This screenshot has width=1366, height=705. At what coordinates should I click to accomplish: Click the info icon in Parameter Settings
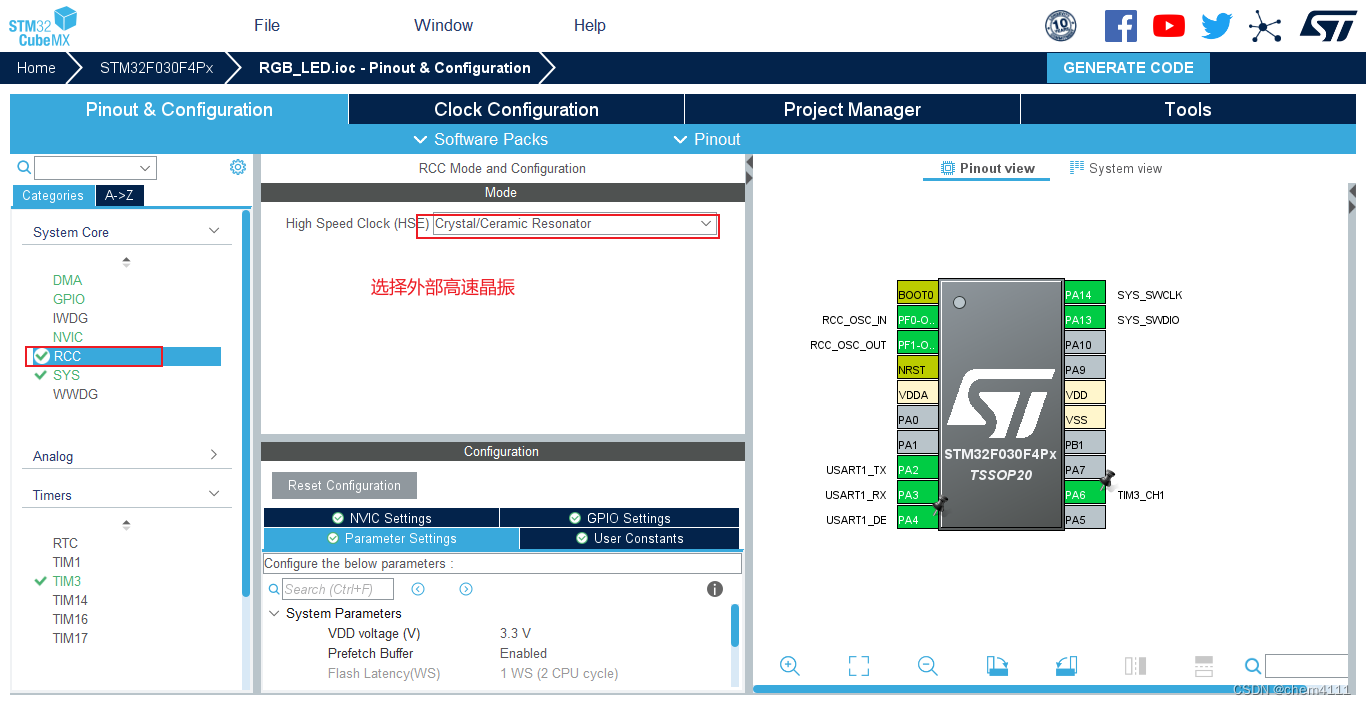pyautogui.click(x=715, y=589)
